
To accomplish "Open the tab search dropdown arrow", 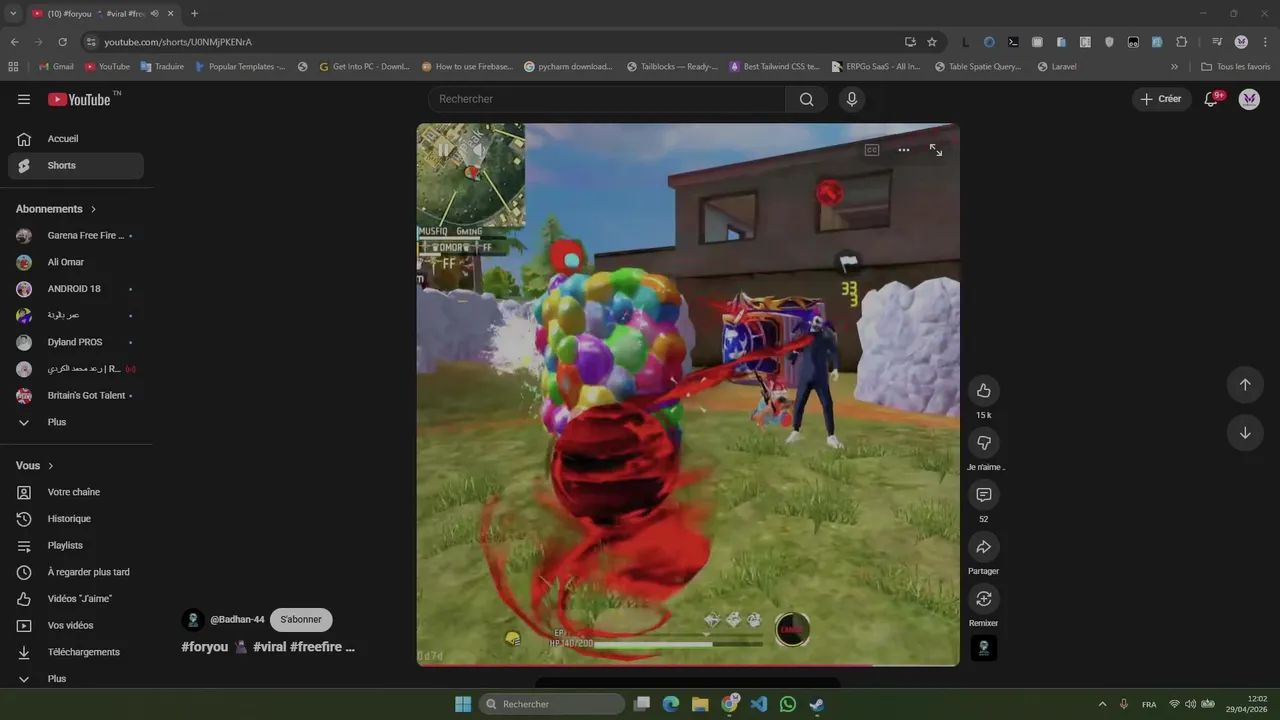I will tap(13, 13).
